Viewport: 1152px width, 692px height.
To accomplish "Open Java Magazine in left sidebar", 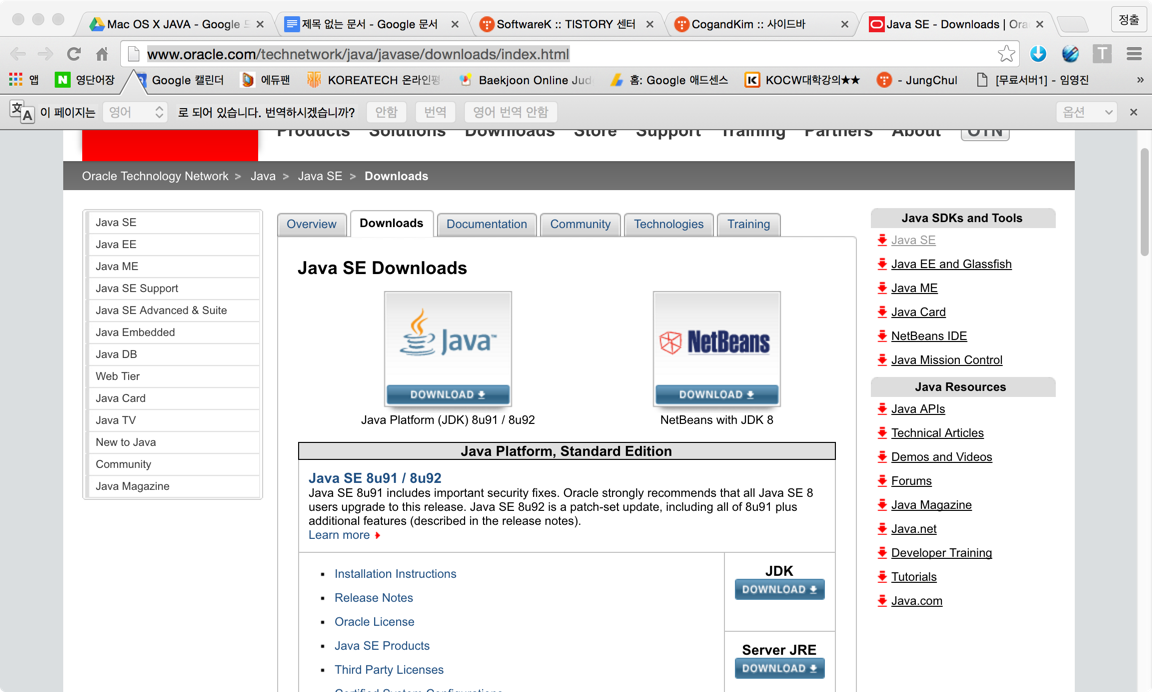I will 173,486.
